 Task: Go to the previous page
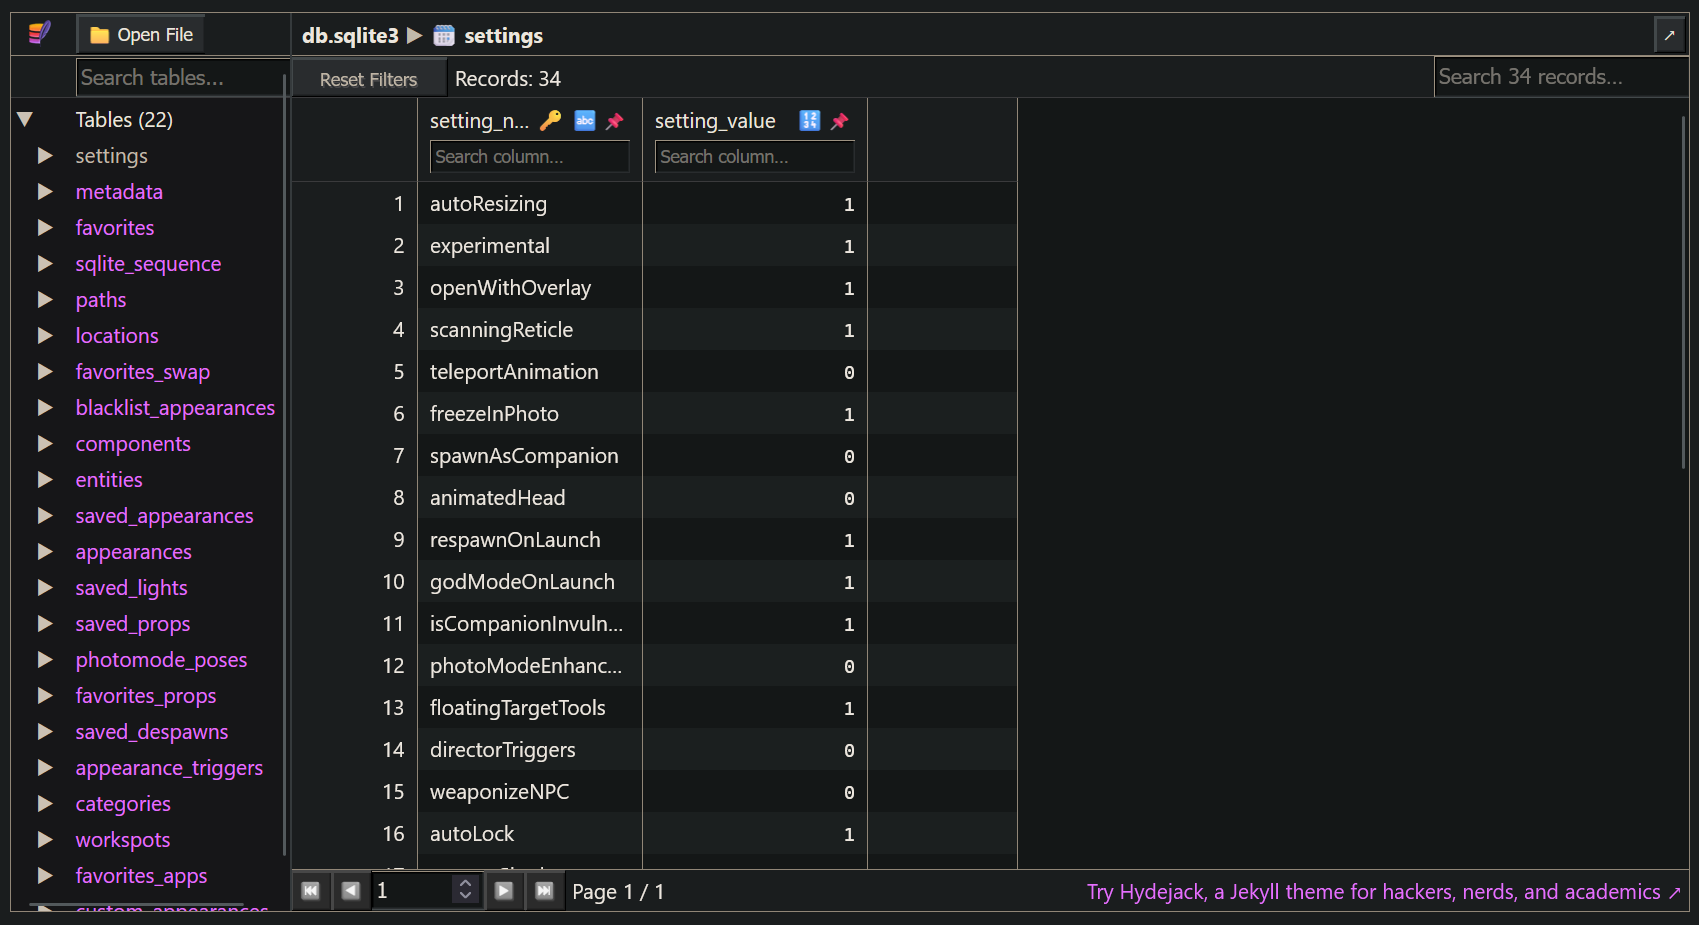click(x=350, y=891)
